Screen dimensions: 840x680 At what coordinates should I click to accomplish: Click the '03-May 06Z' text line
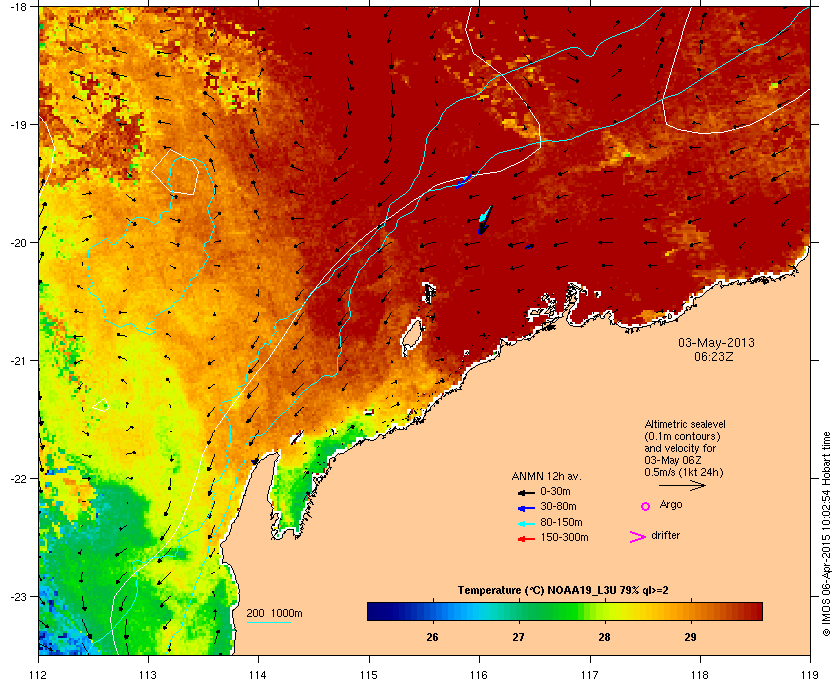(x=673, y=460)
